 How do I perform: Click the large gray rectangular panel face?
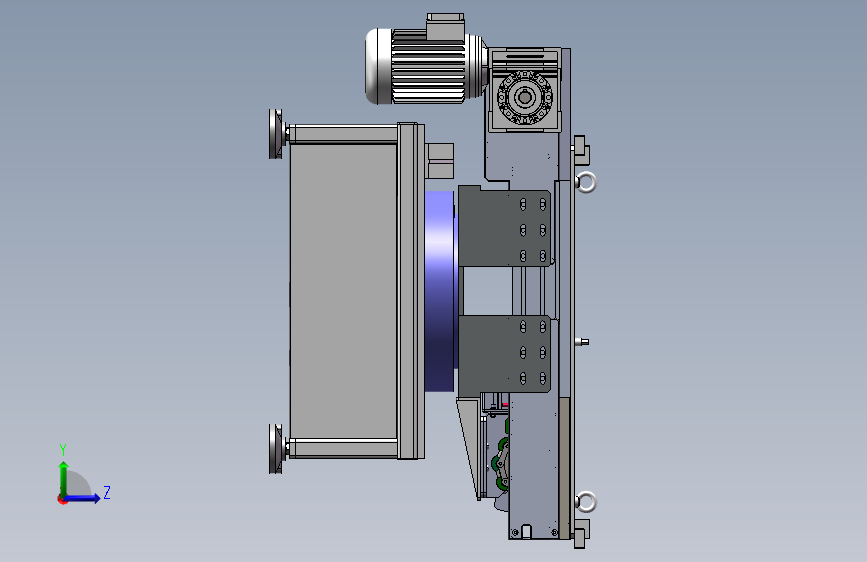click(343, 291)
